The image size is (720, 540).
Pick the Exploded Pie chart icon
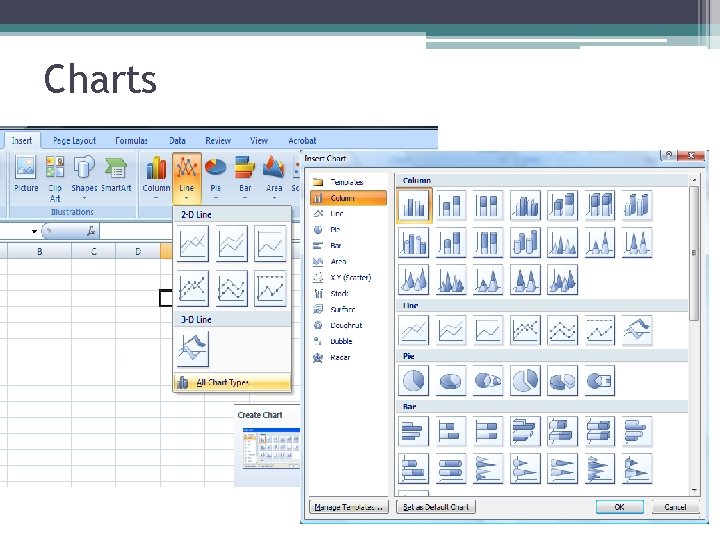click(525, 380)
